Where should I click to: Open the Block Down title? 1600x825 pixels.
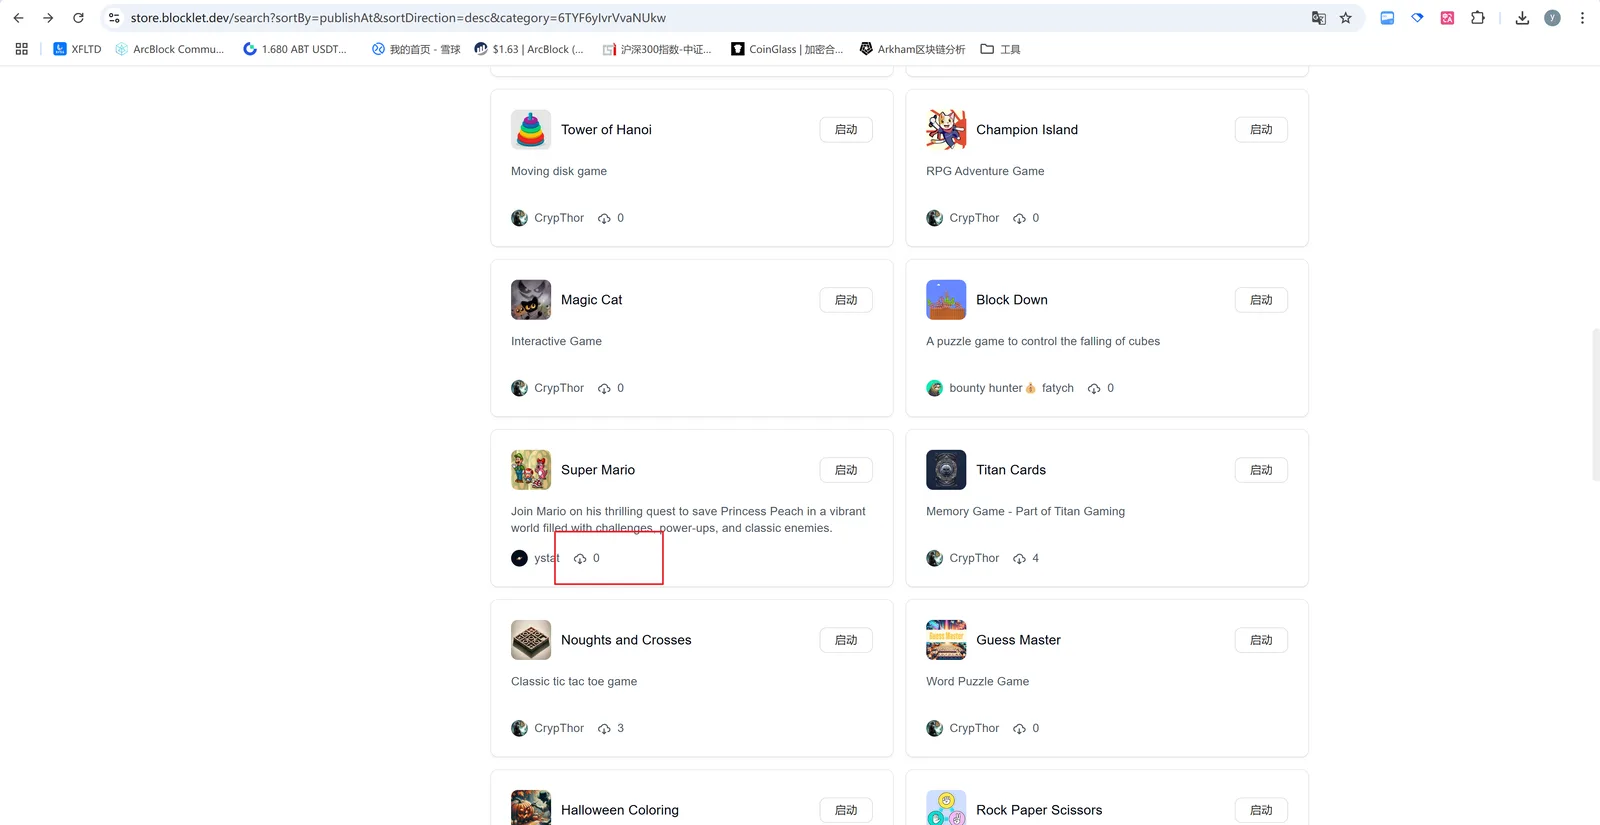coord(1012,300)
